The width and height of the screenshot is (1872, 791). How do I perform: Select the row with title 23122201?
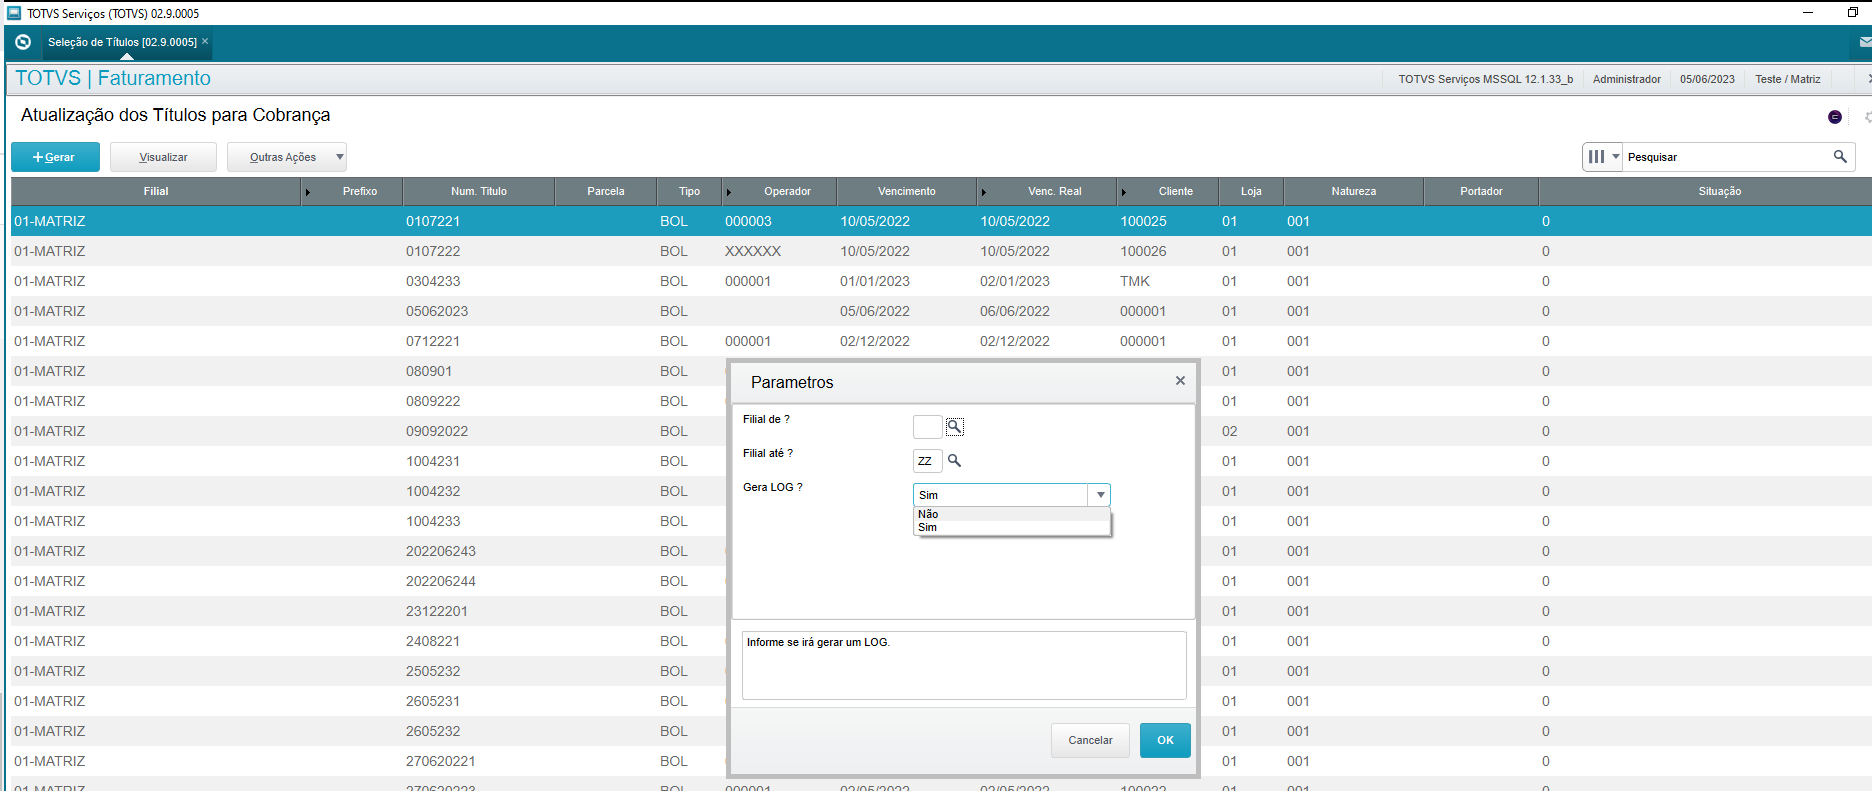click(370, 611)
